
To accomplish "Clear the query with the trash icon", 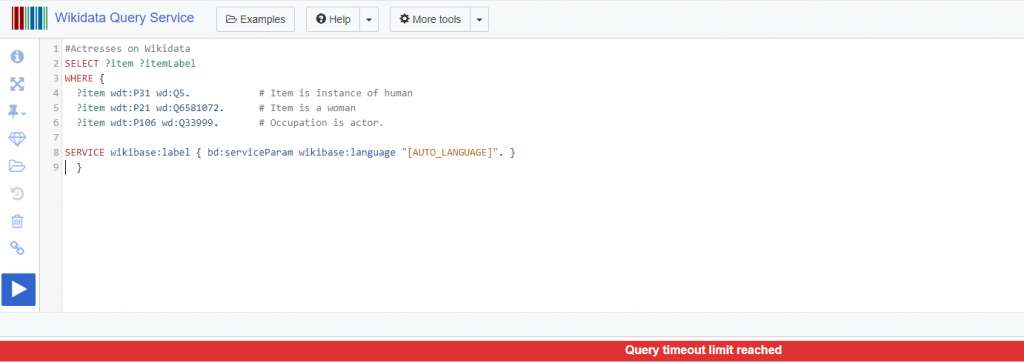I will coord(18,221).
